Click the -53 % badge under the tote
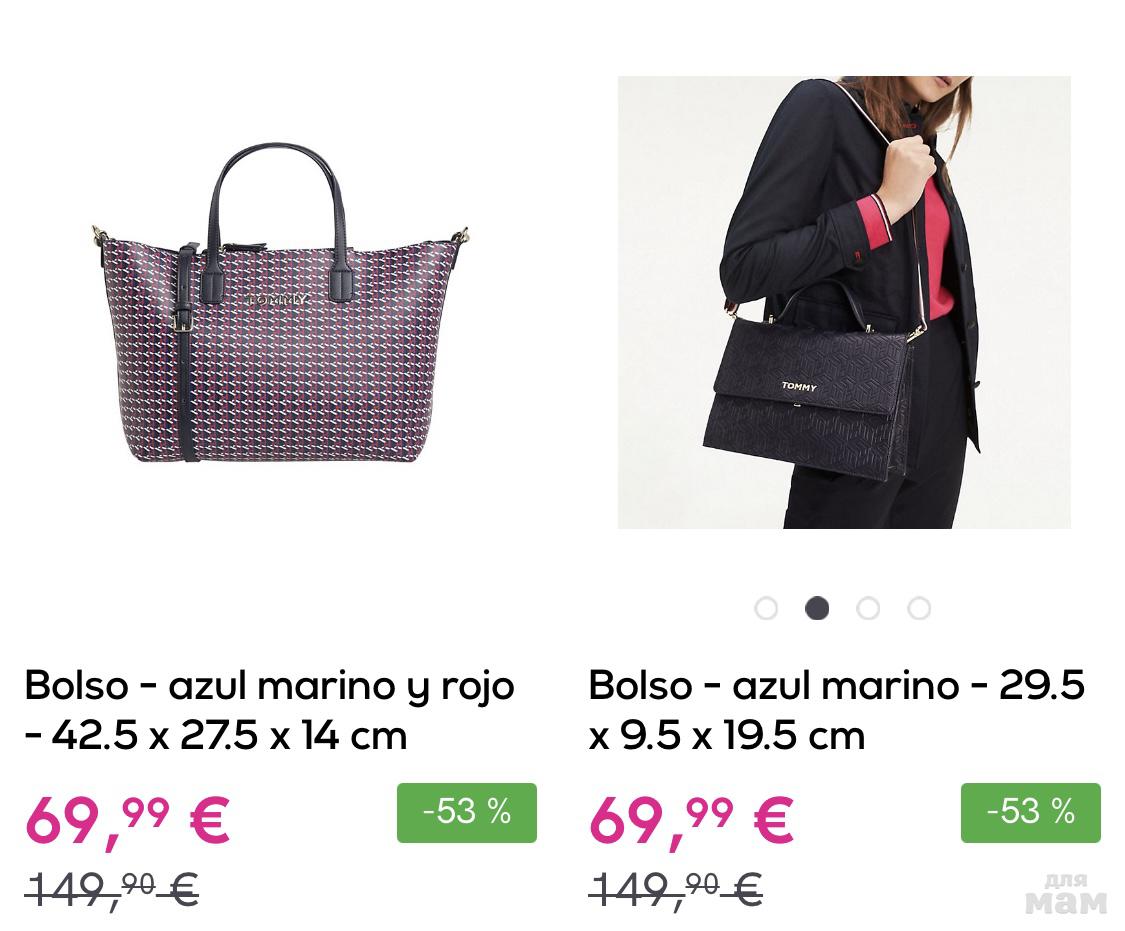 pos(466,813)
